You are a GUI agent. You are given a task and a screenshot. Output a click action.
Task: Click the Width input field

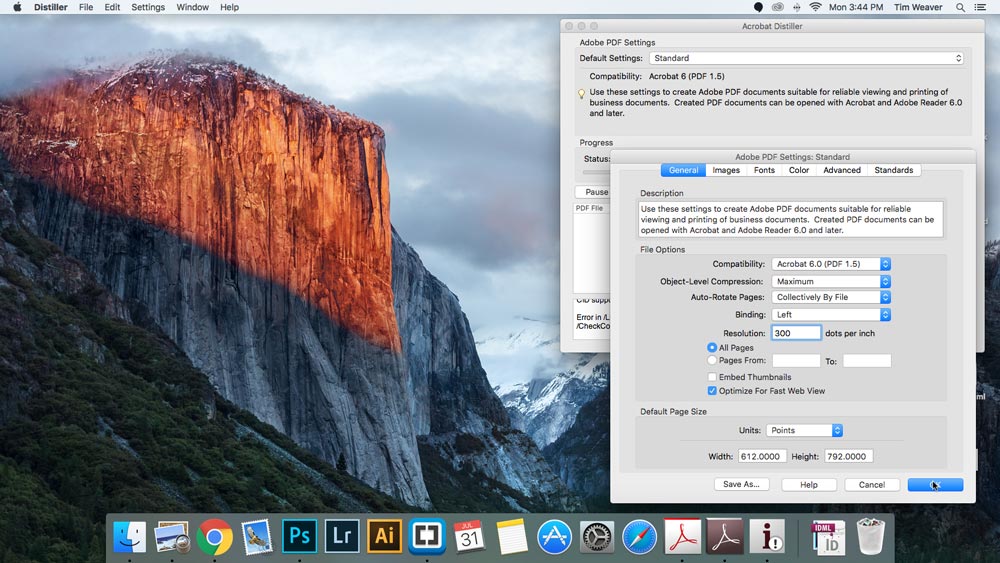[x=762, y=457]
